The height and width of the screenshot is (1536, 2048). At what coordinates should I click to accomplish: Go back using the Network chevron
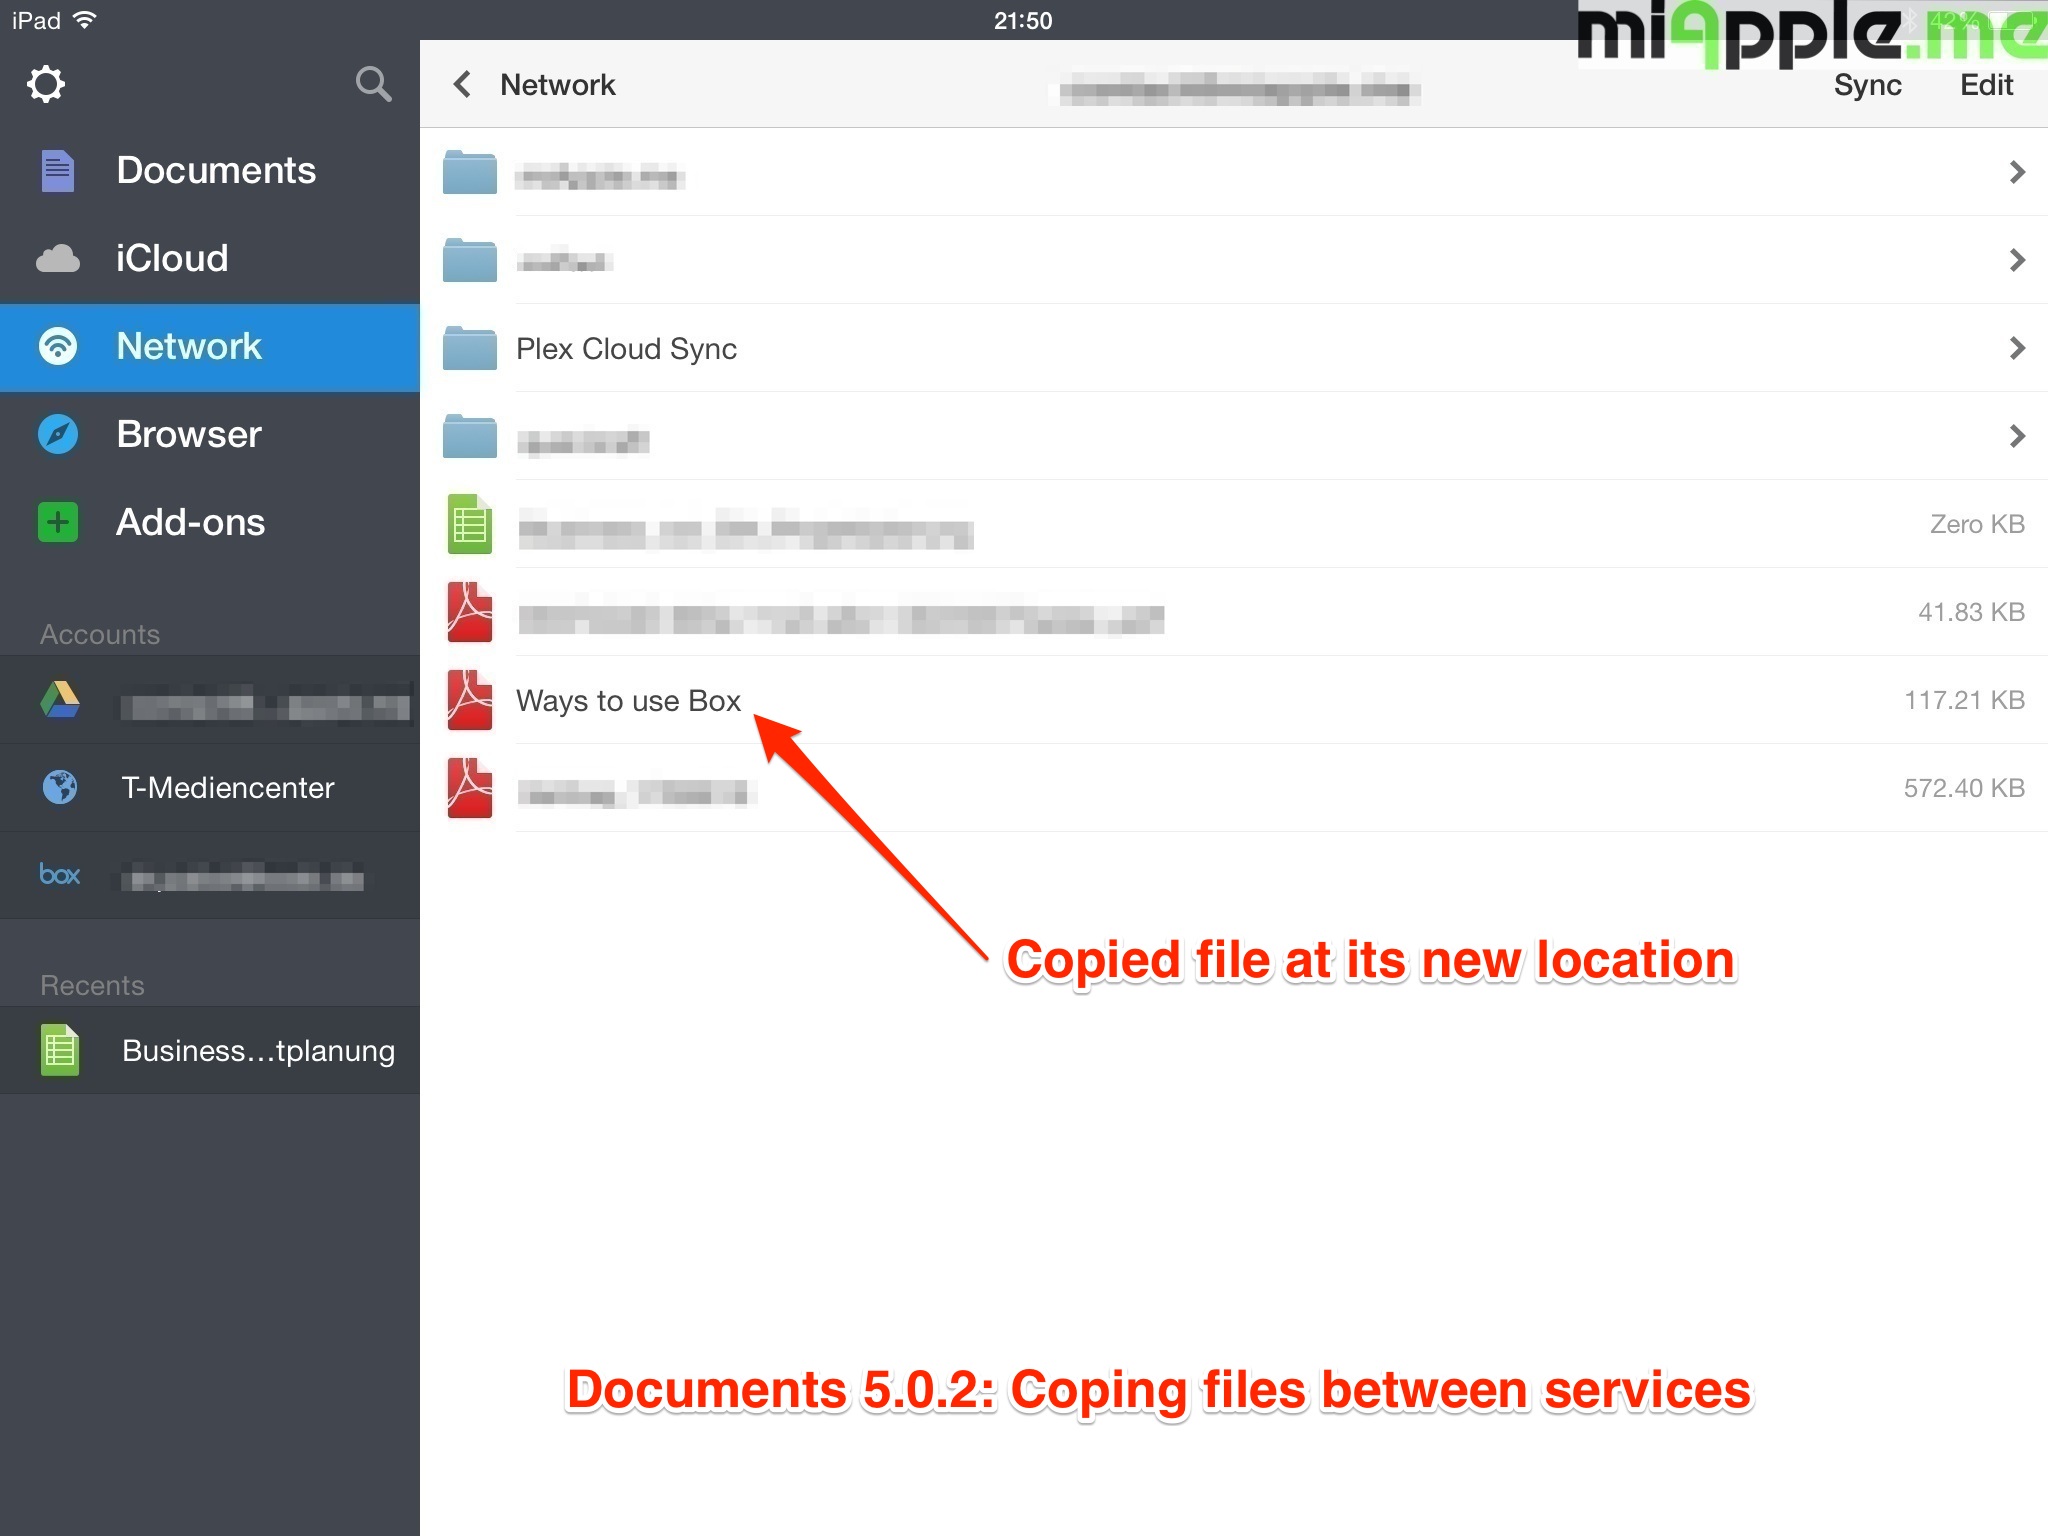pyautogui.click(x=463, y=85)
